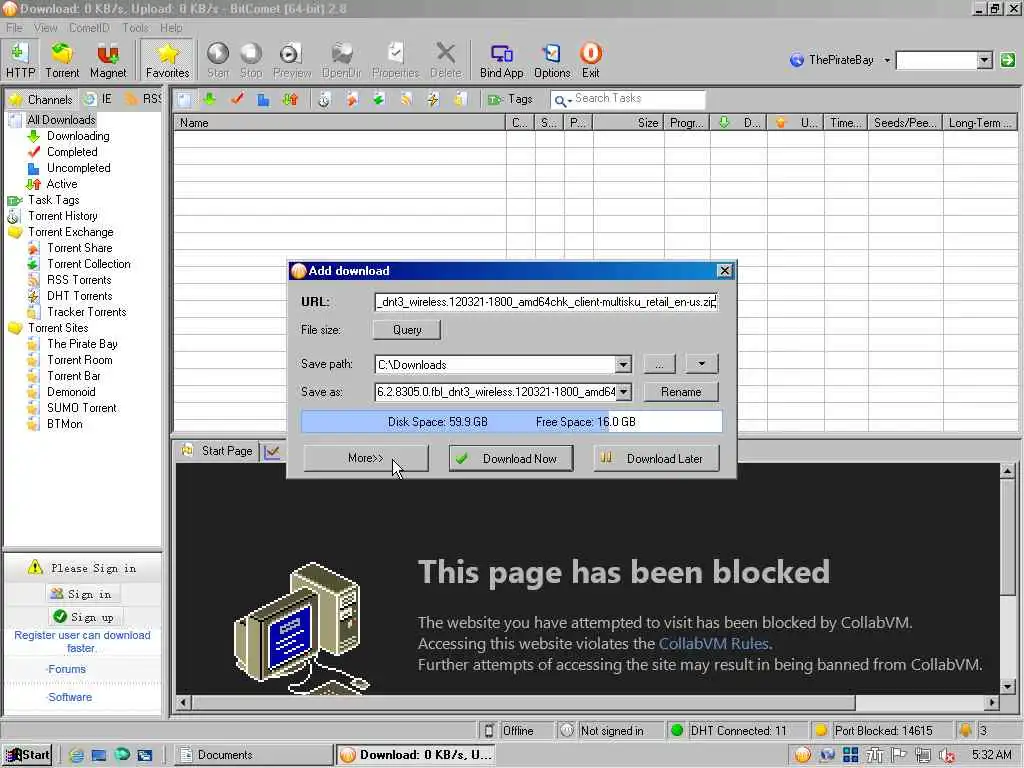
Task: Click the browse button with the three dots next to Save path
Action: tap(660, 364)
